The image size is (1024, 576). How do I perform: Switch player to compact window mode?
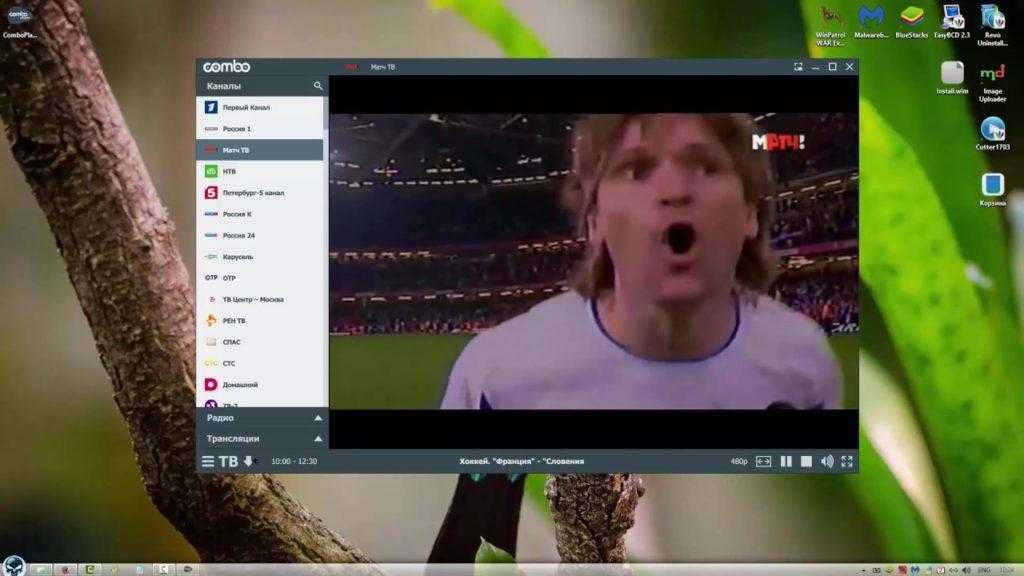click(x=798, y=67)
